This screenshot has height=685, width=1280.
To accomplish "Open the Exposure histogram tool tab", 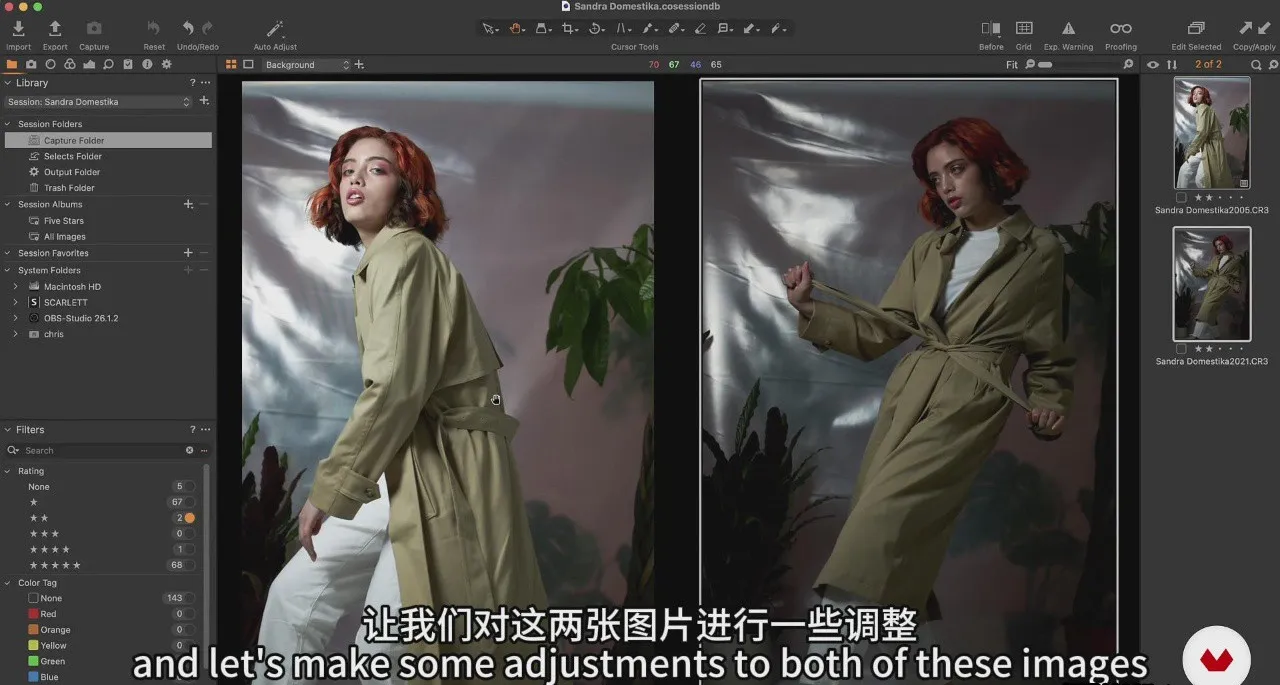I will 89,65.
